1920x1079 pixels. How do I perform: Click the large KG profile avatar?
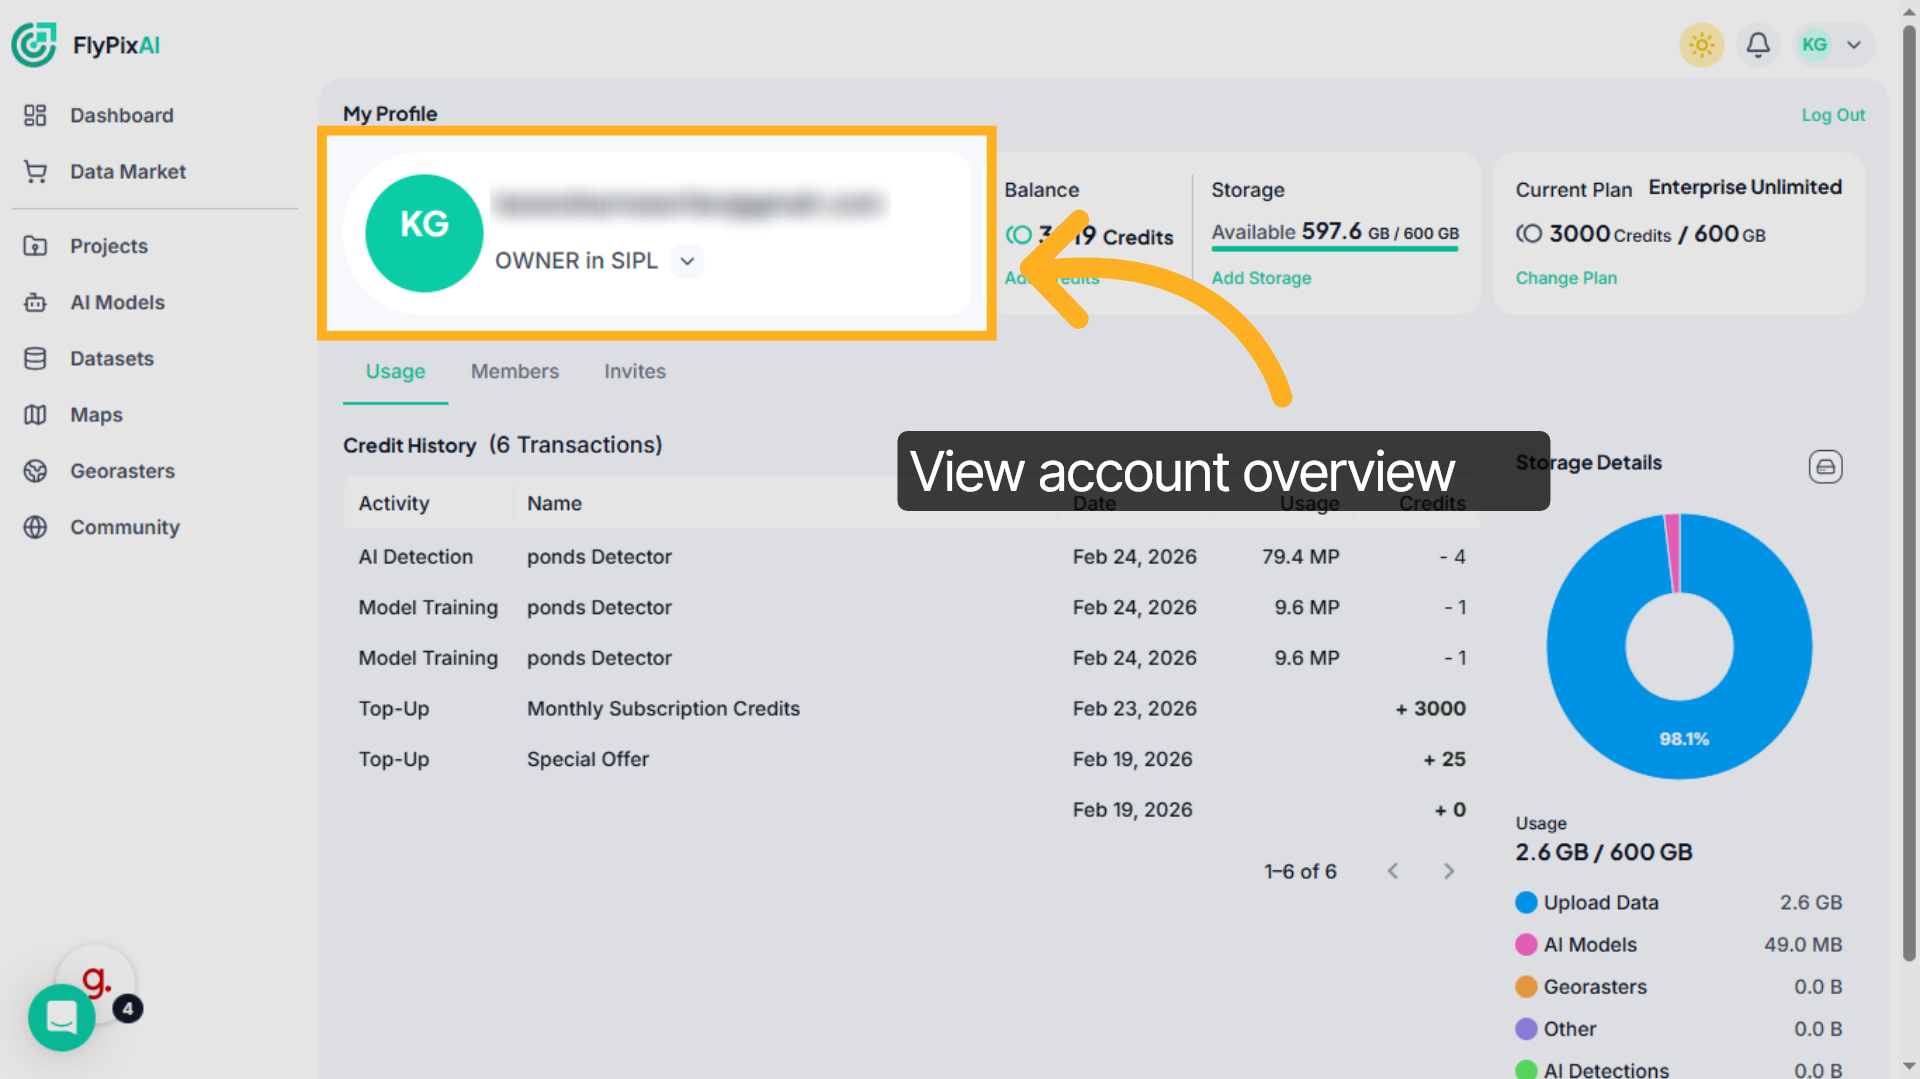tap(424, 233)
